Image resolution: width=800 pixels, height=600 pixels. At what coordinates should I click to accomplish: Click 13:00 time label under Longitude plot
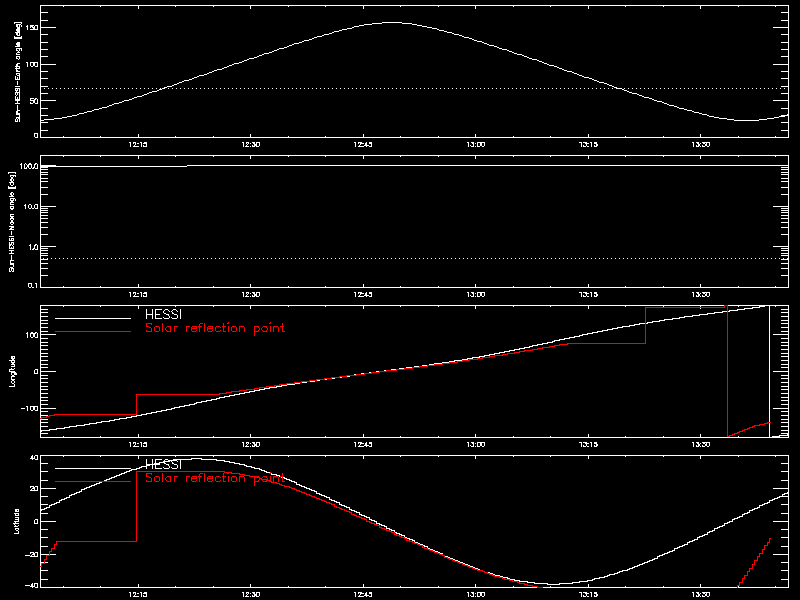tap(476, 444)
